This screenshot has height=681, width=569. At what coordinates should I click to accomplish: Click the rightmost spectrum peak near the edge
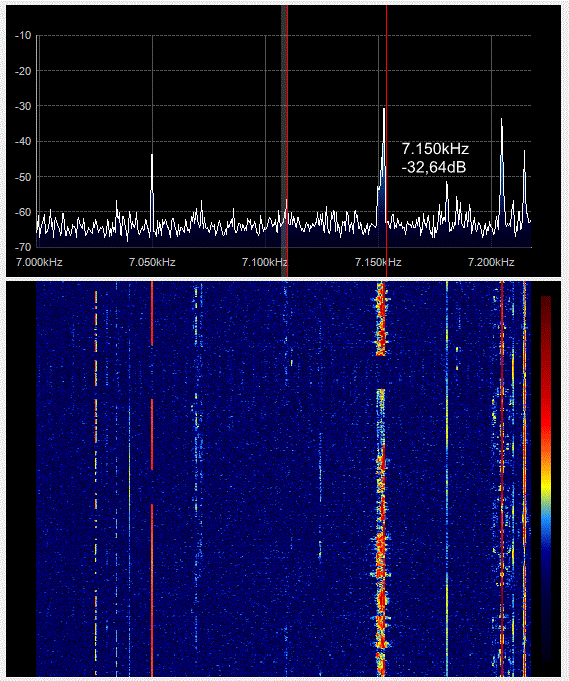(524, 187)
